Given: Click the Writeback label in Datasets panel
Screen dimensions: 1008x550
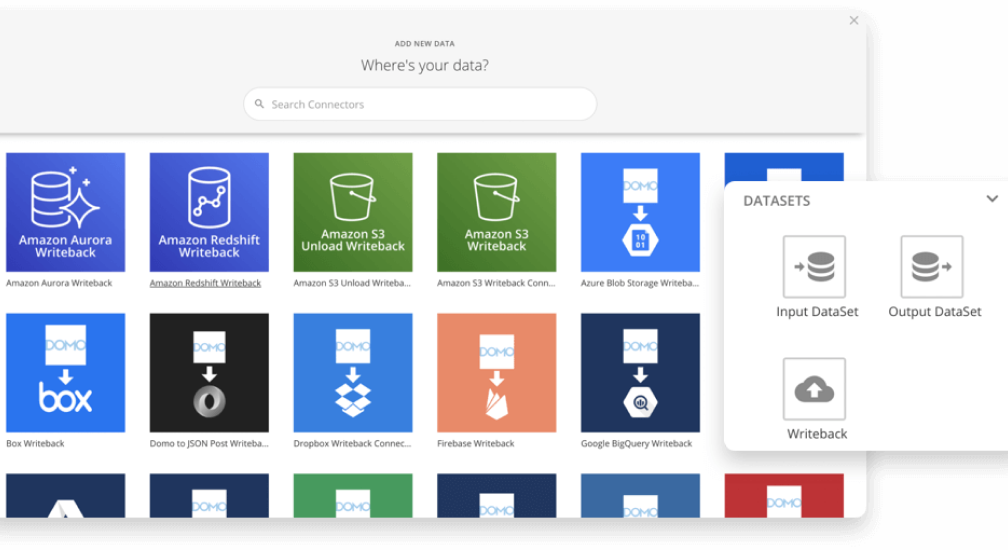Looking at the screenshot, I should tap(817, 434).
